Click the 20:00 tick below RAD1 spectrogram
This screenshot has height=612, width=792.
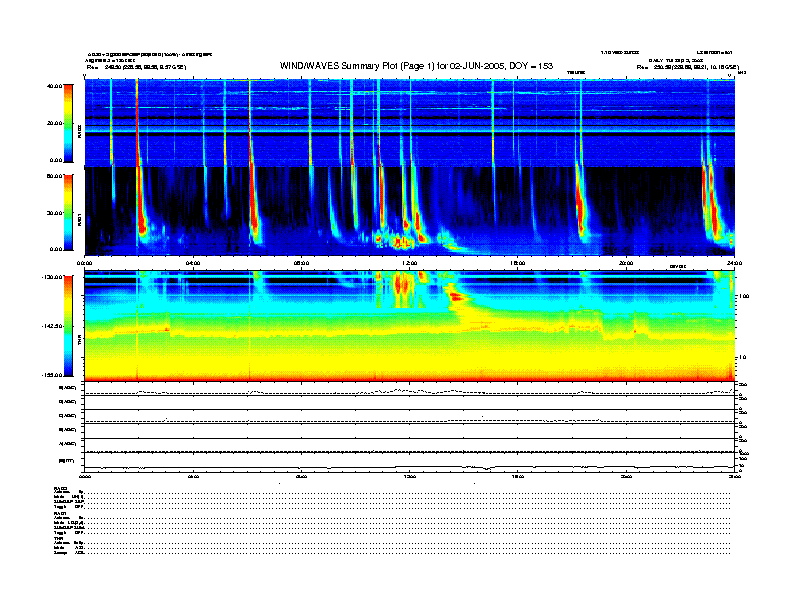[626, 263]
